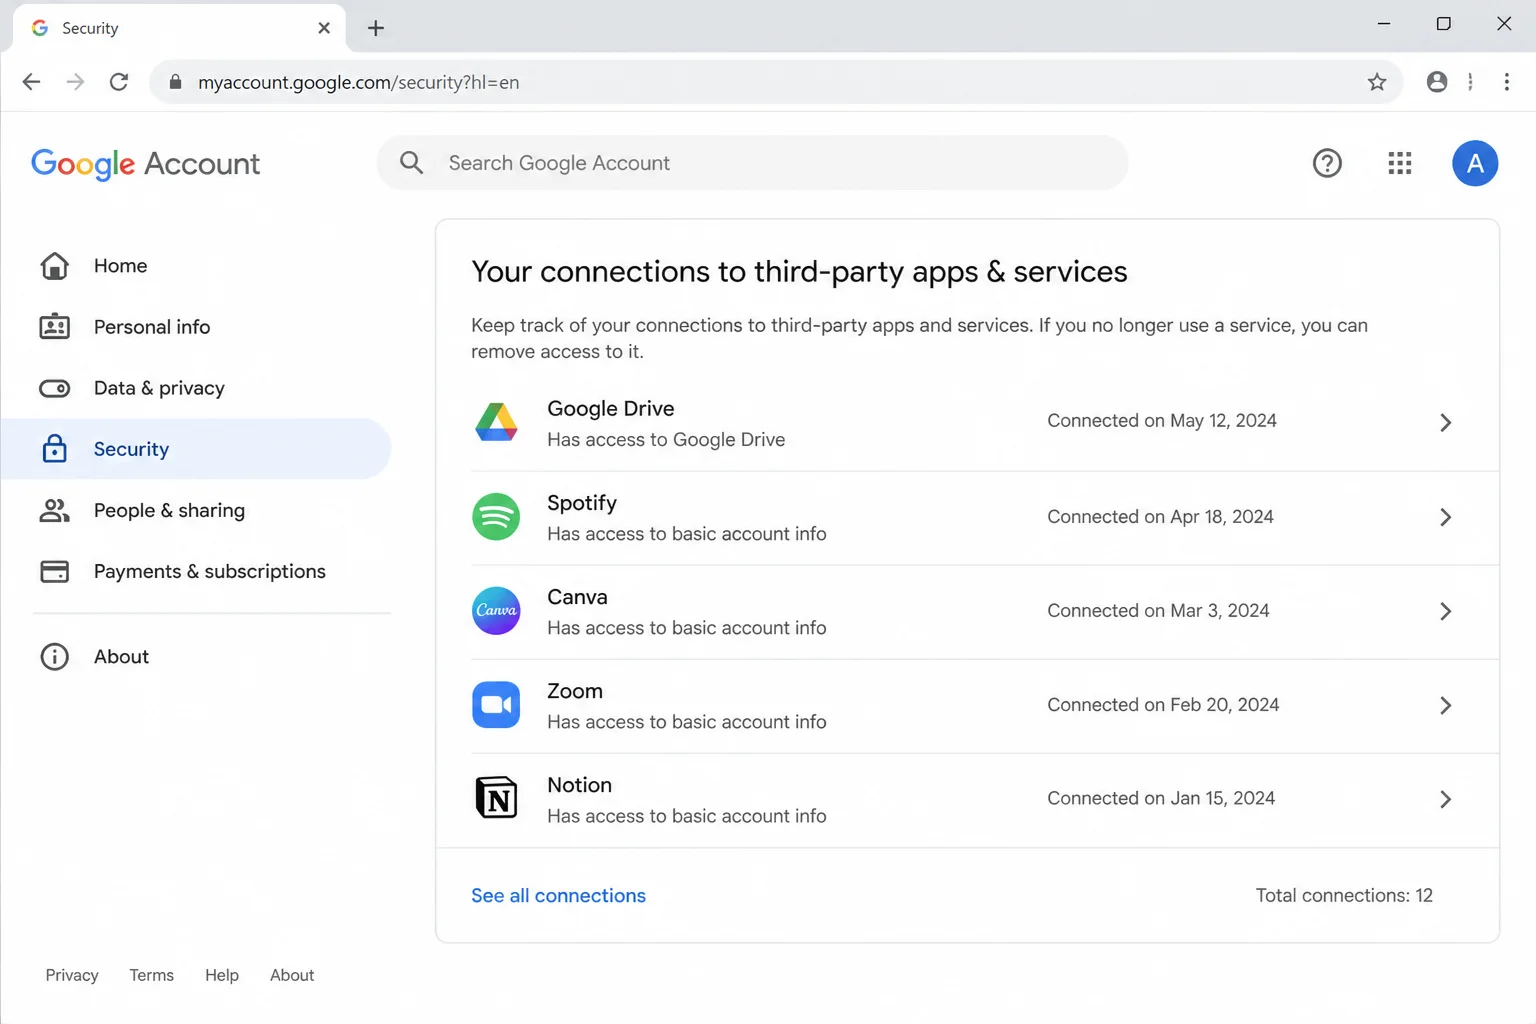Click the browser forward arrow
Image resolution: width=1536 pixels, height=1024 pixels.
click(75, 82)
